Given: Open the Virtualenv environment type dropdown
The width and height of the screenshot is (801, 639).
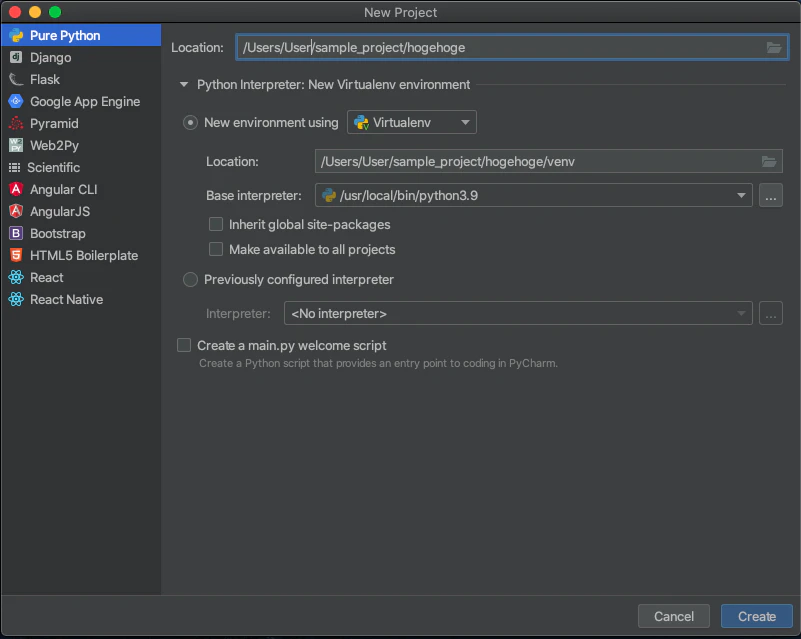Looking at the screenshot, I should [412, 123].
